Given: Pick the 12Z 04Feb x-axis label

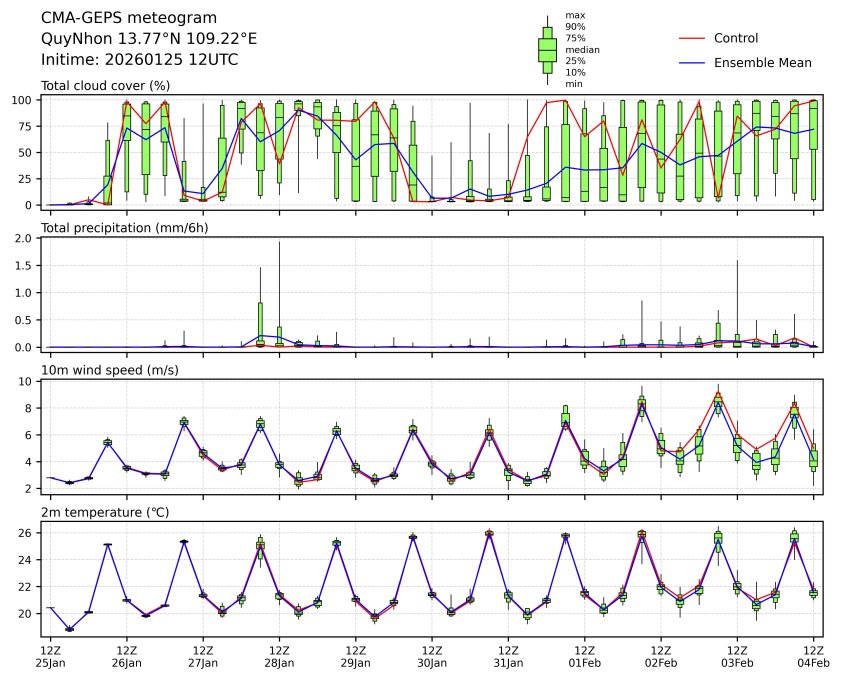Looking at the screenshot, I should pyautogui.click(x=813, y=655).
